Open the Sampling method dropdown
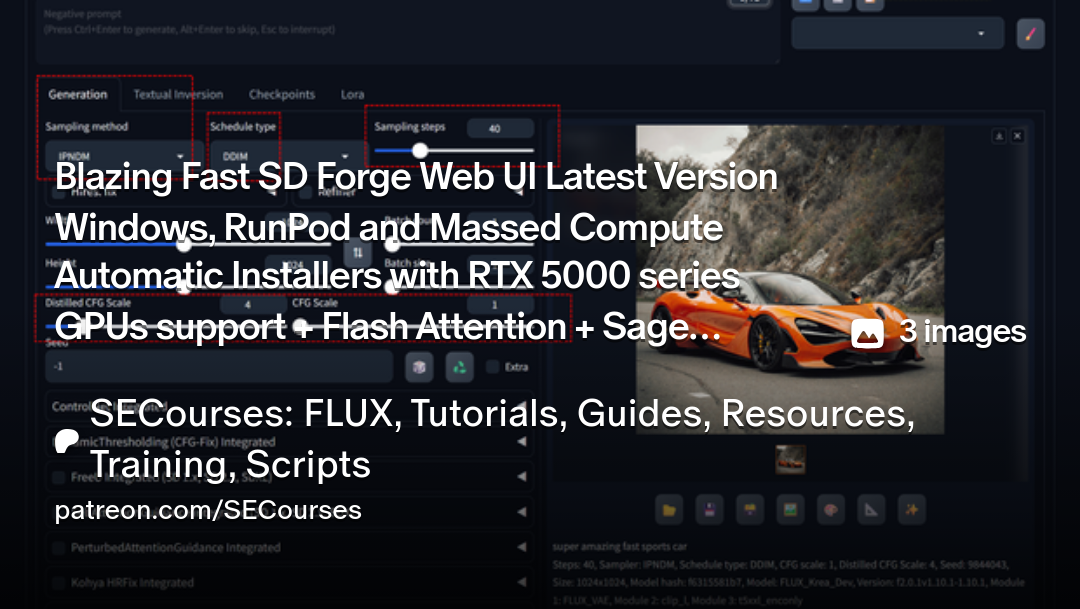This screenshot has width=1080, height=609. tap(116, 157)
